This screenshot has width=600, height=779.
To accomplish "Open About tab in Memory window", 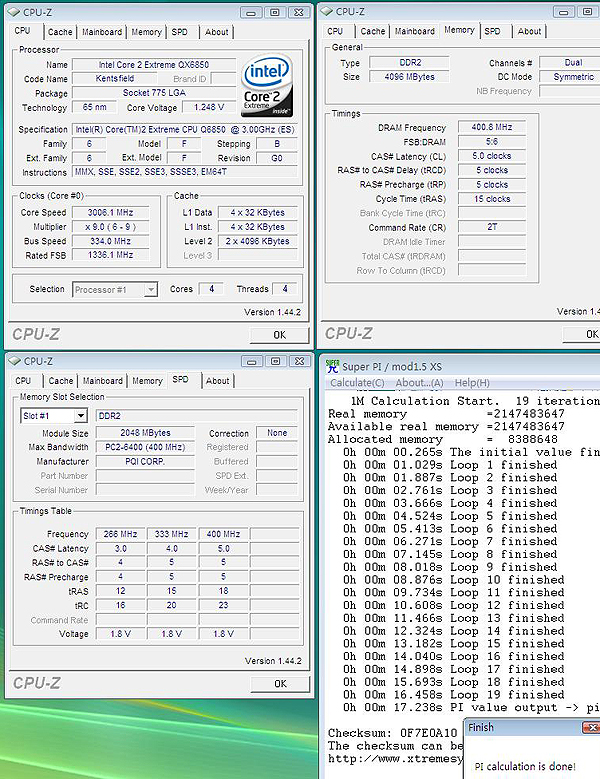I will point(529,31).
